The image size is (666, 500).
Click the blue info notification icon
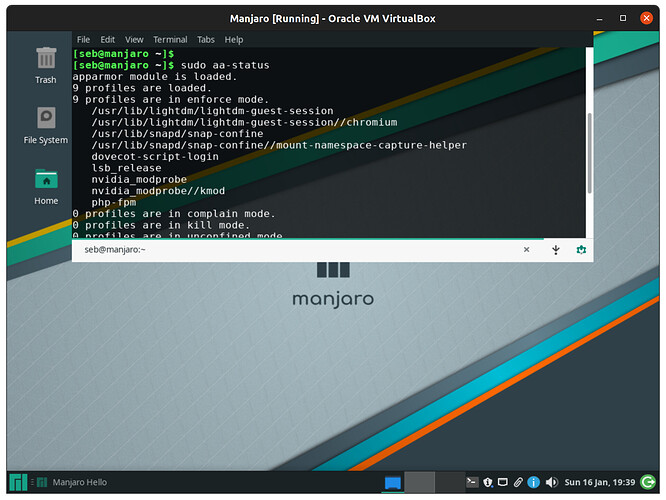click(533, 482)
